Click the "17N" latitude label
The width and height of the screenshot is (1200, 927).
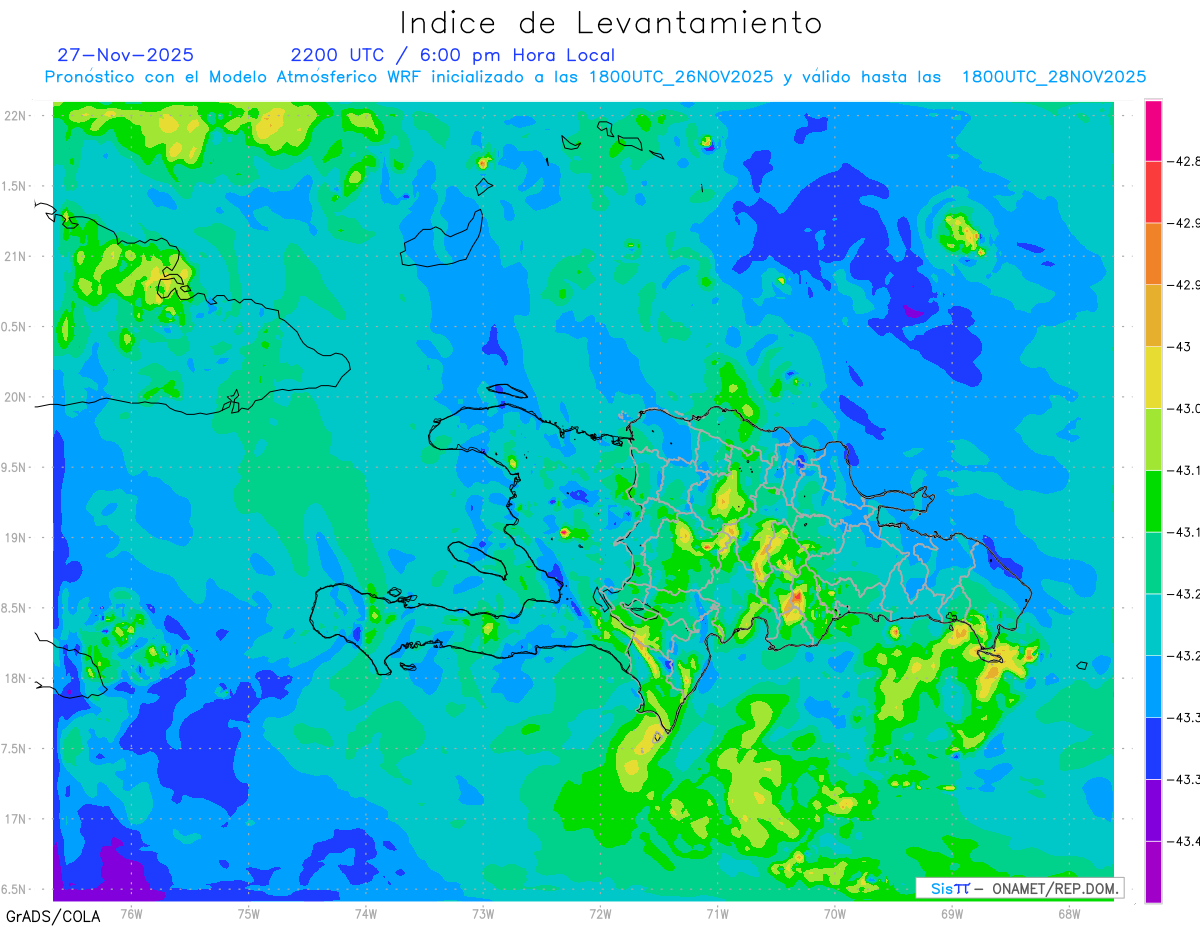click(15, 819)
